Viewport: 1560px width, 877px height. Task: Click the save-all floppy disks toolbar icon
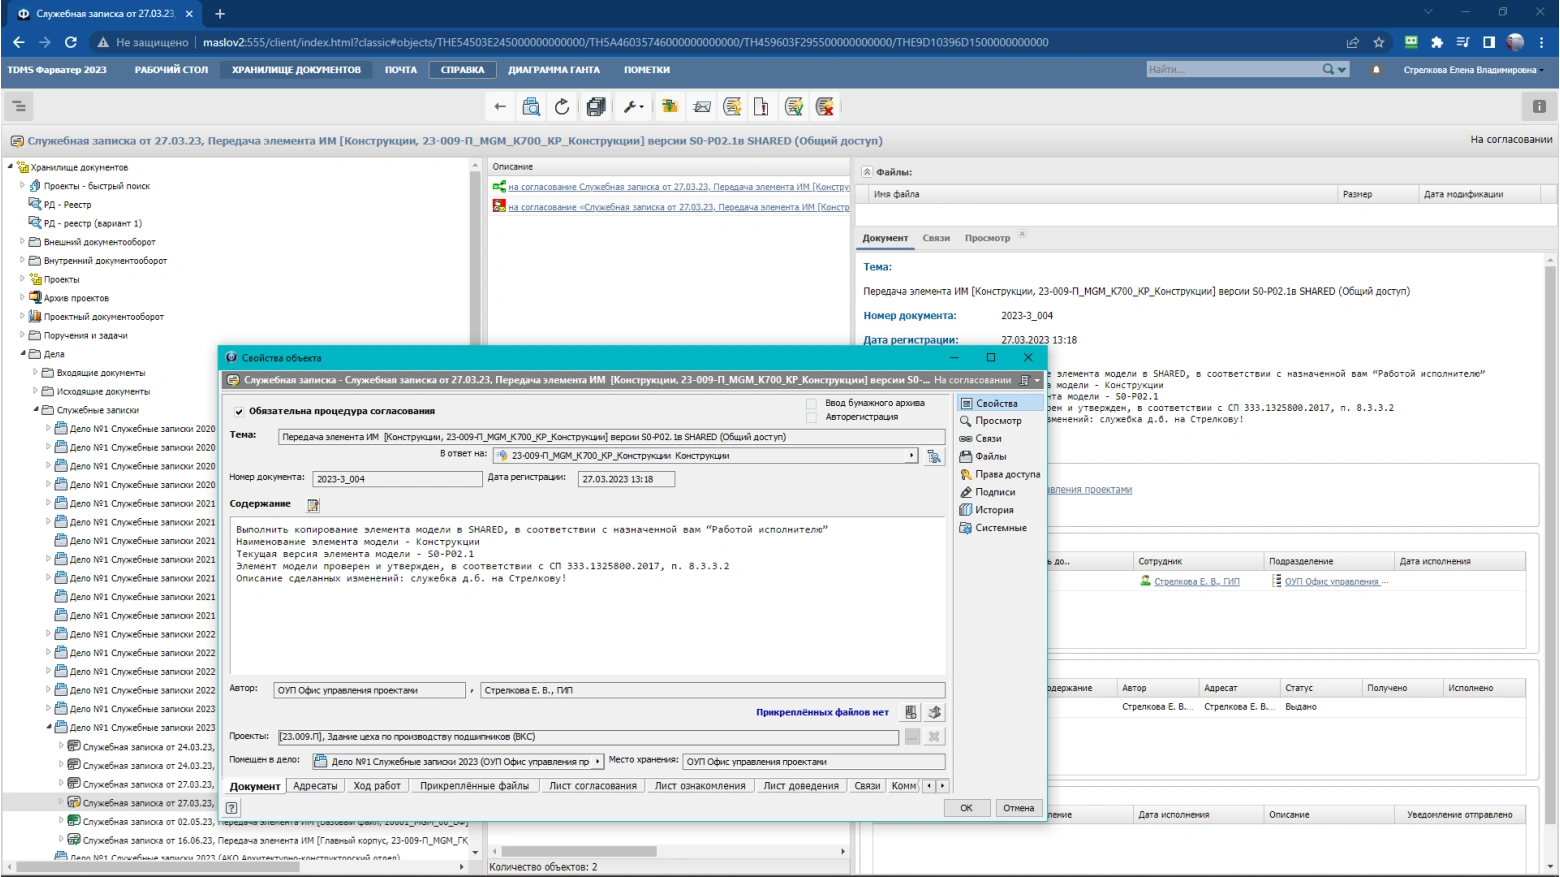596,107
